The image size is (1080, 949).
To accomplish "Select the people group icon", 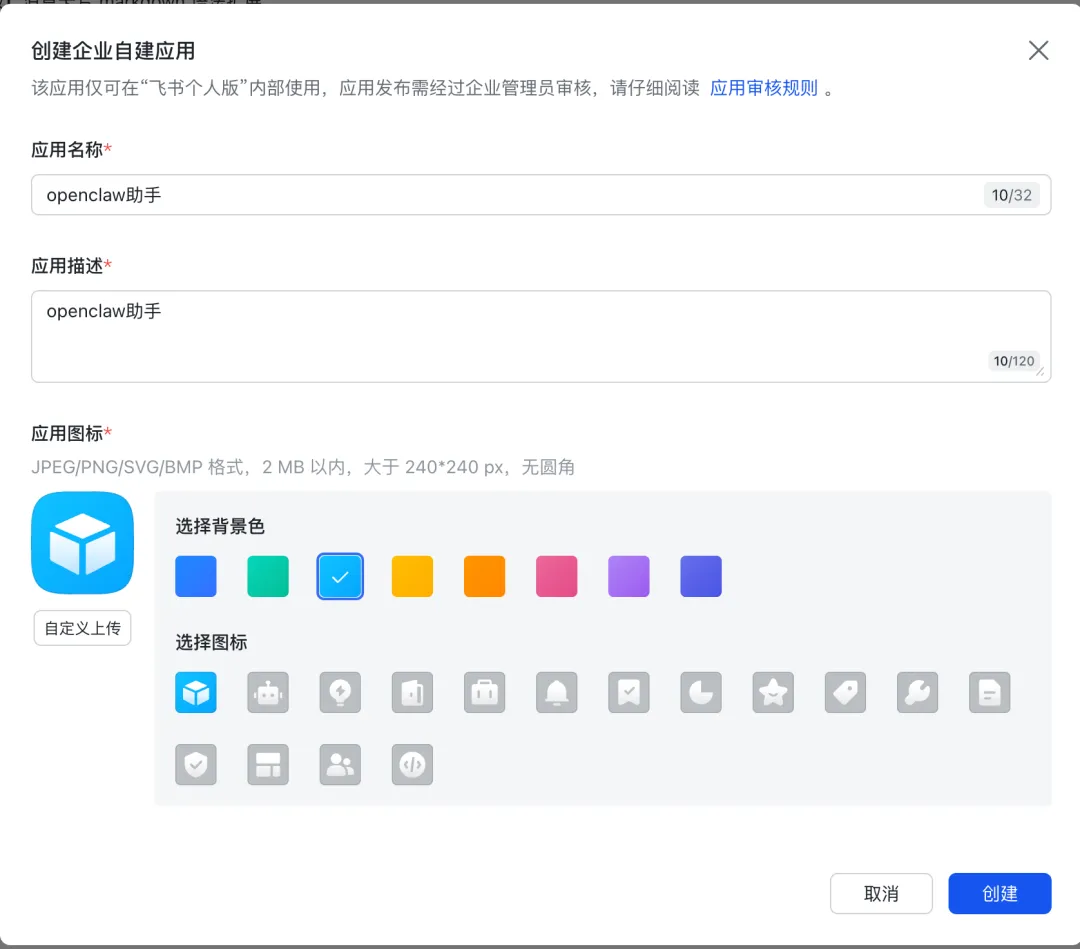I will 340,764.
